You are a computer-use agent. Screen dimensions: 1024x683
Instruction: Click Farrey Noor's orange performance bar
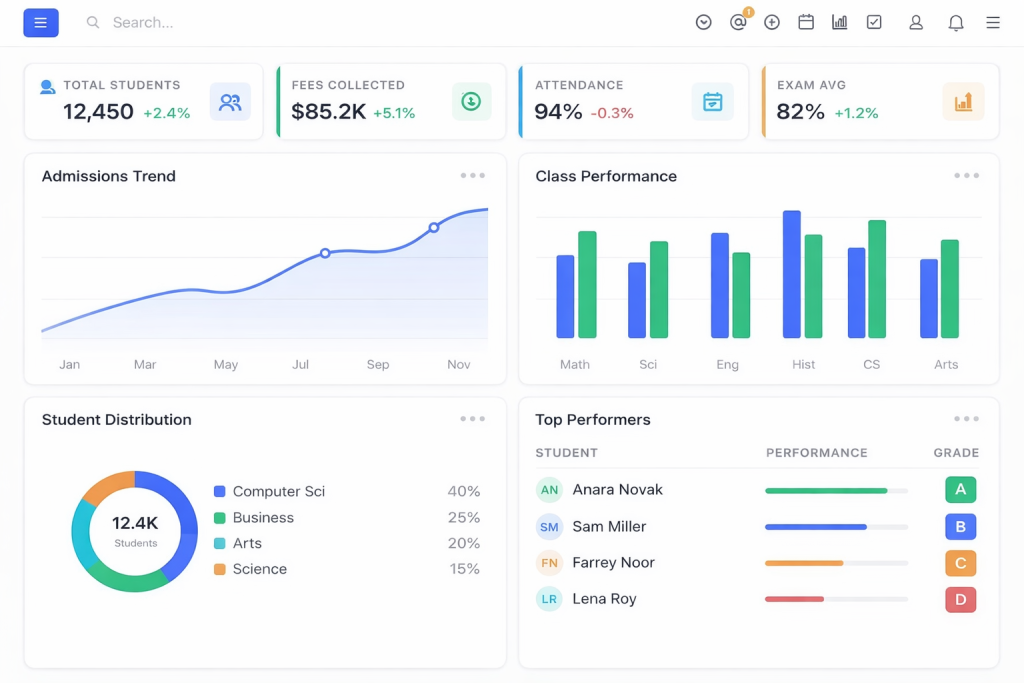pyautogui.click(x=804, y=563)
